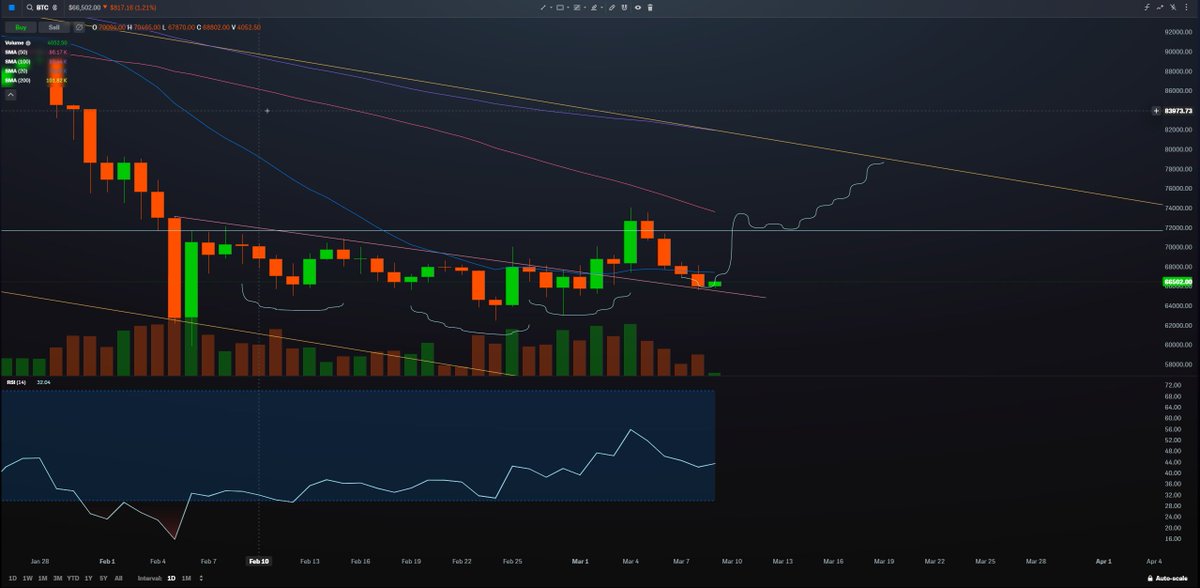The height and width of the screenshot is (588, 1200).
Task: Open Volume indicator settings gear
Action: tap(28, 43)
